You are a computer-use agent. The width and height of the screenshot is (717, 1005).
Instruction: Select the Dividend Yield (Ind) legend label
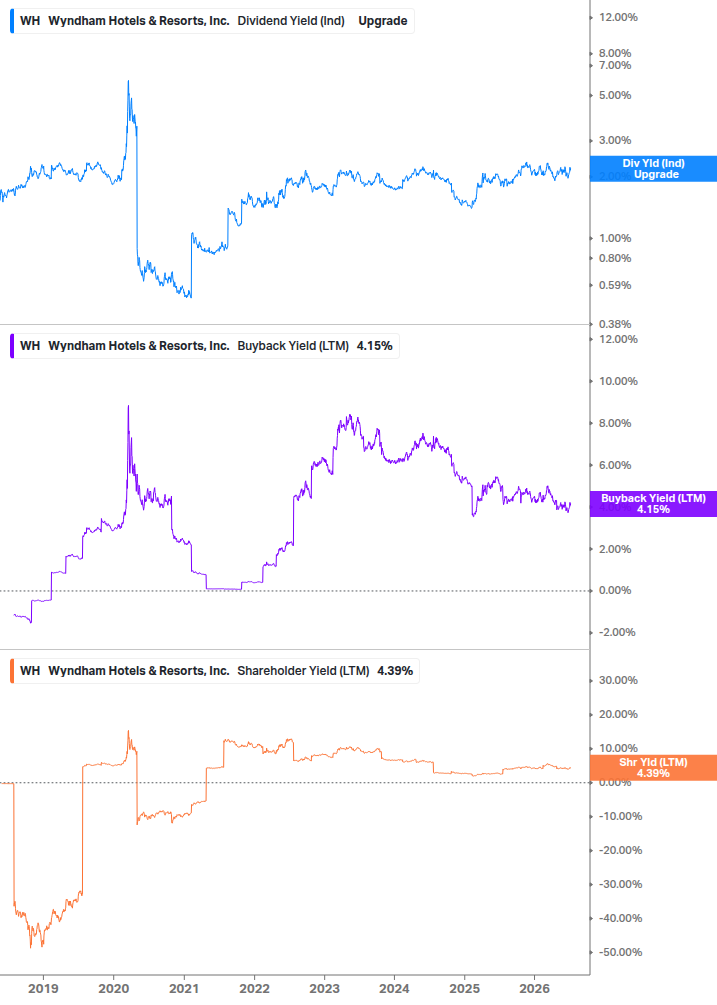(x=291, y=21)
